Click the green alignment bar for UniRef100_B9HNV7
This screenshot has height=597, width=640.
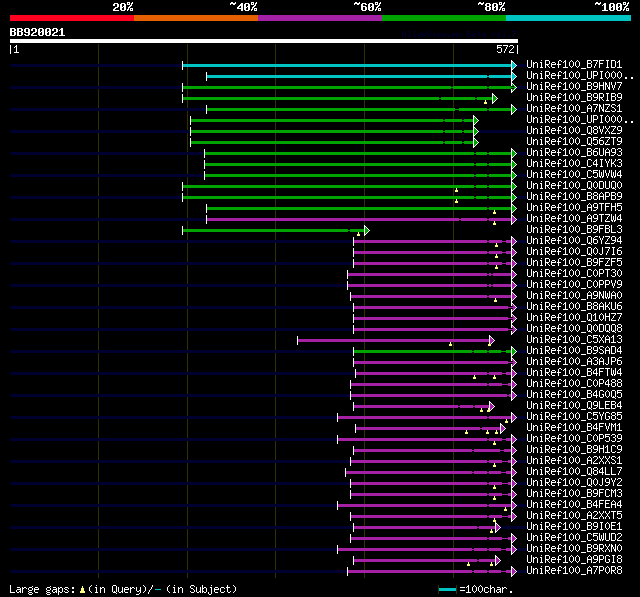[x=347, y=87]
